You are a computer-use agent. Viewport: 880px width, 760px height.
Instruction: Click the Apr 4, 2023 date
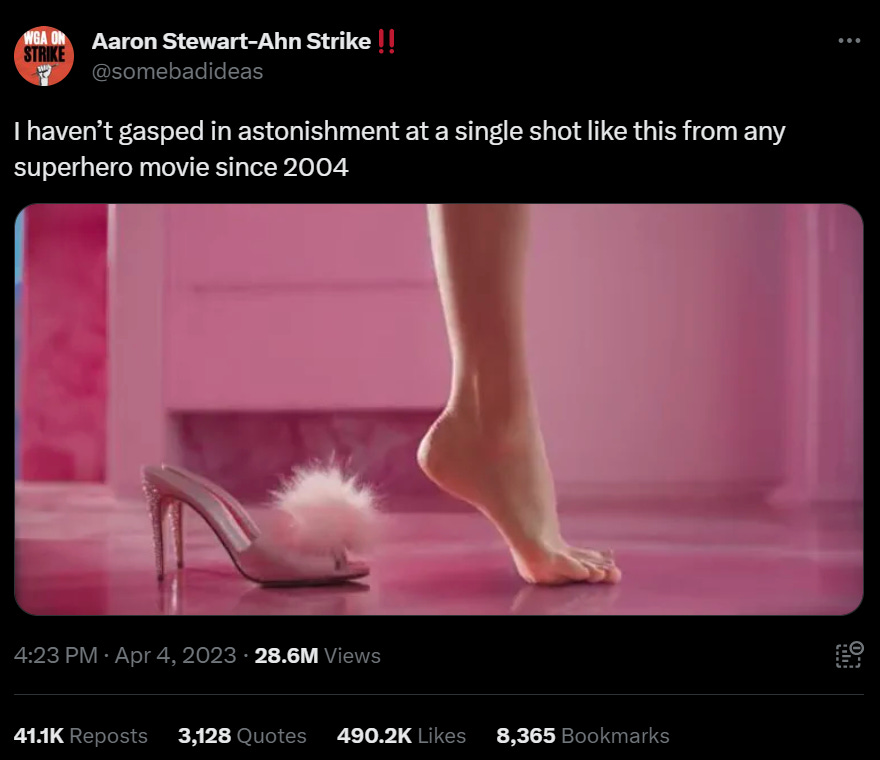tap(176, 655)
